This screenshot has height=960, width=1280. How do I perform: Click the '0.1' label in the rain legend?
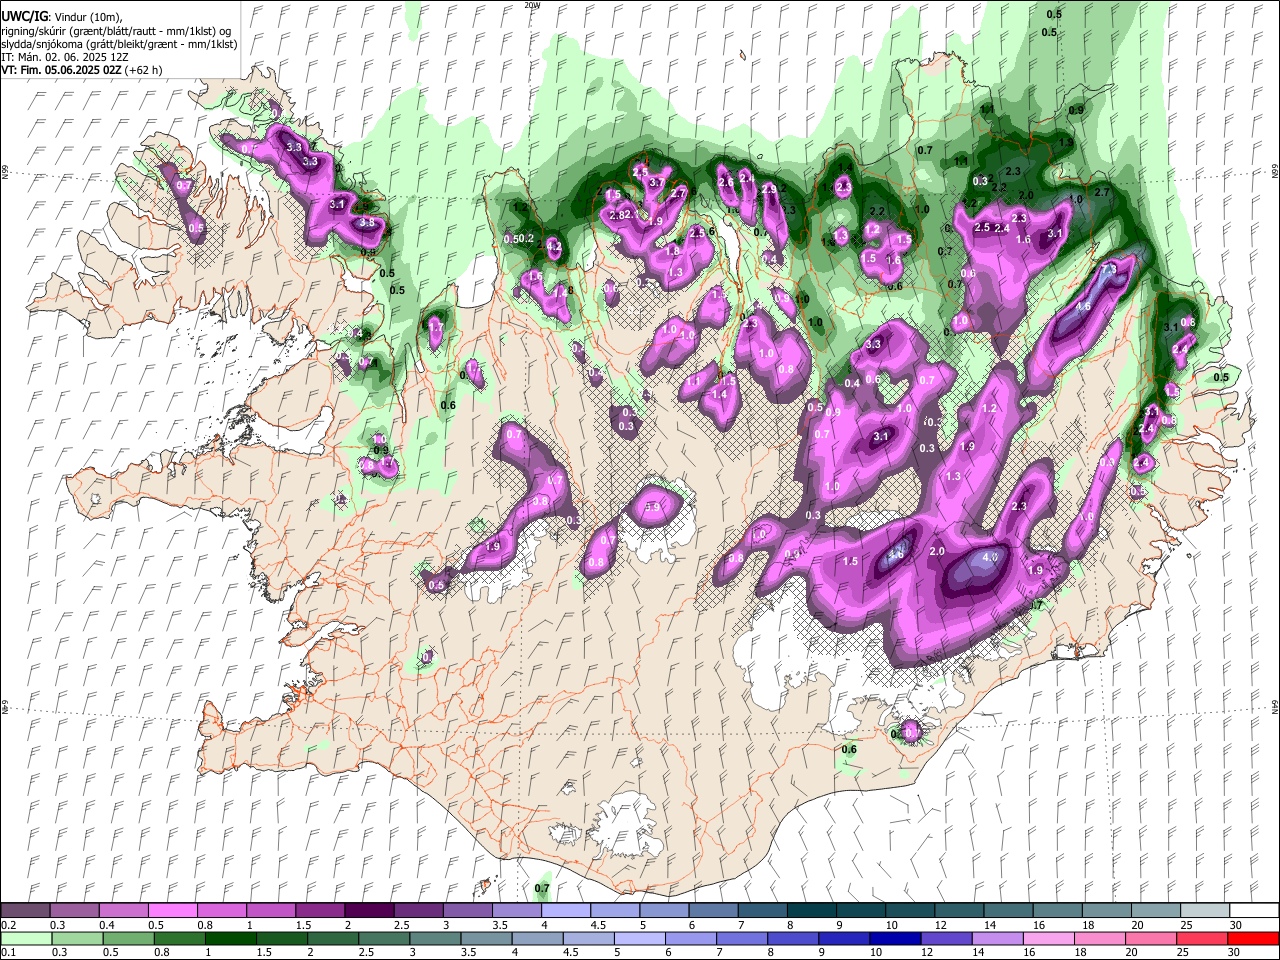pos(8,953)
